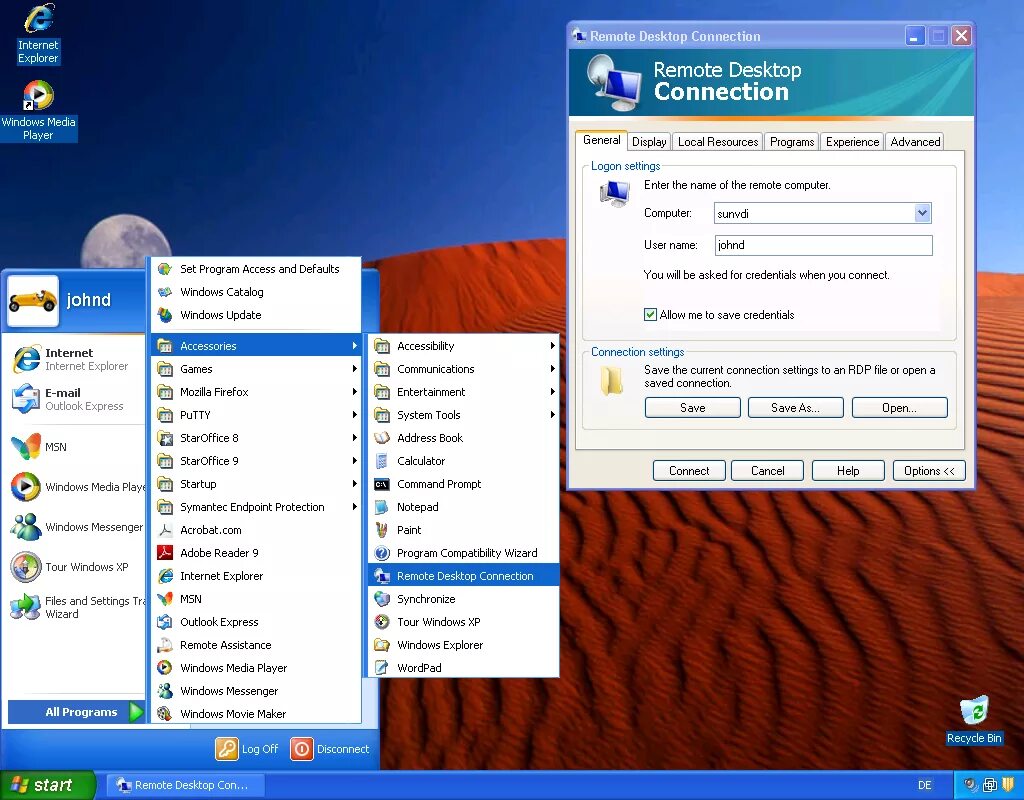Click the Windows Catalog icon
Image resolution: width=1024 pixels, height=800 pixels.
coord(165,292)
